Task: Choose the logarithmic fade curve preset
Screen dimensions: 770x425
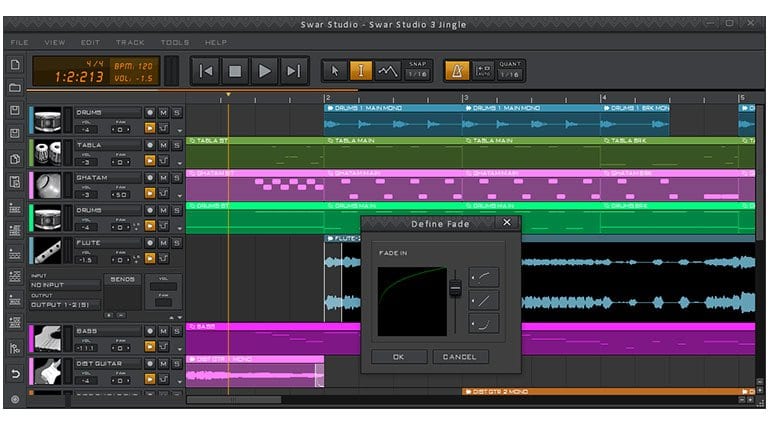Action: click(484, 278)
